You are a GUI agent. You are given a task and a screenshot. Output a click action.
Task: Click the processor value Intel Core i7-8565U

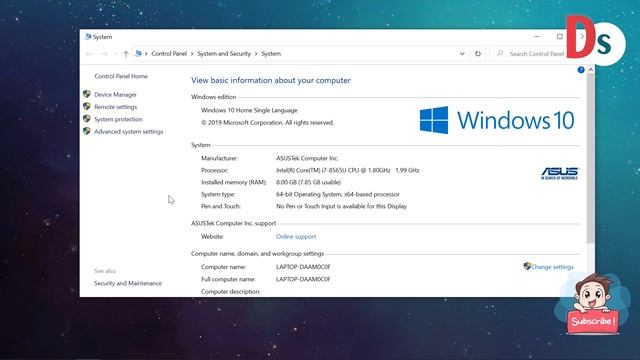(x=347, y=170)
